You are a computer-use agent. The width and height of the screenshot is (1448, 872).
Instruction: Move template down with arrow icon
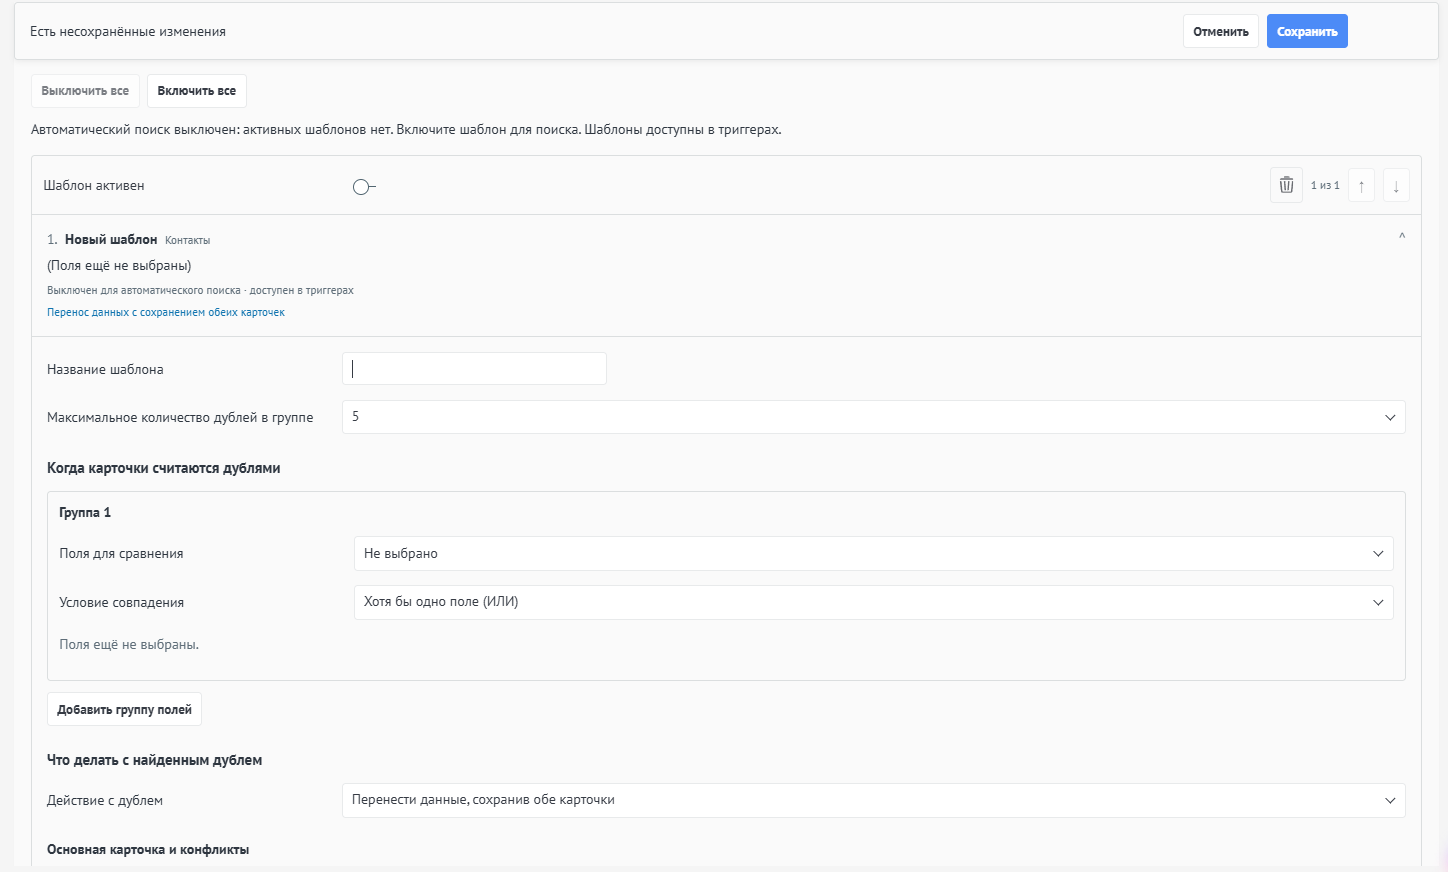(x=1396, y=185)
